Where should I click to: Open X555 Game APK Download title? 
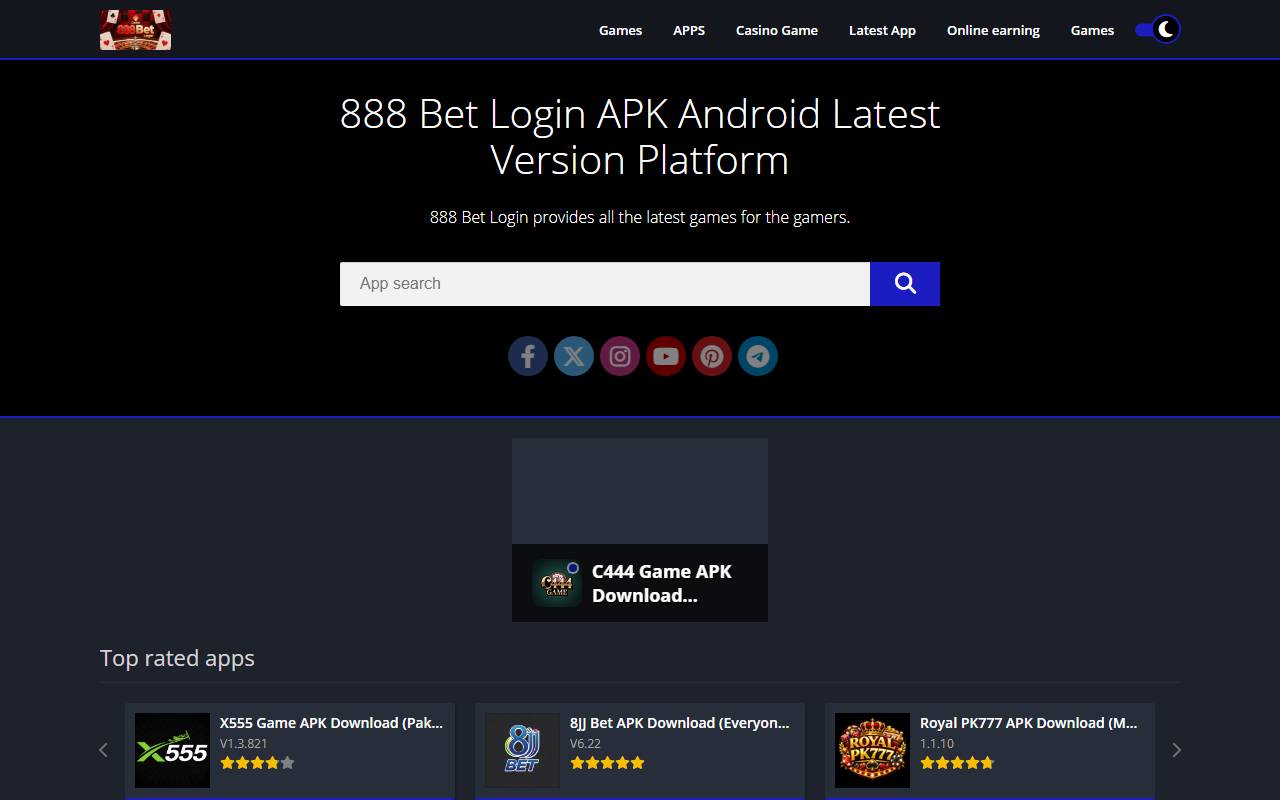(x=331, y=723)
